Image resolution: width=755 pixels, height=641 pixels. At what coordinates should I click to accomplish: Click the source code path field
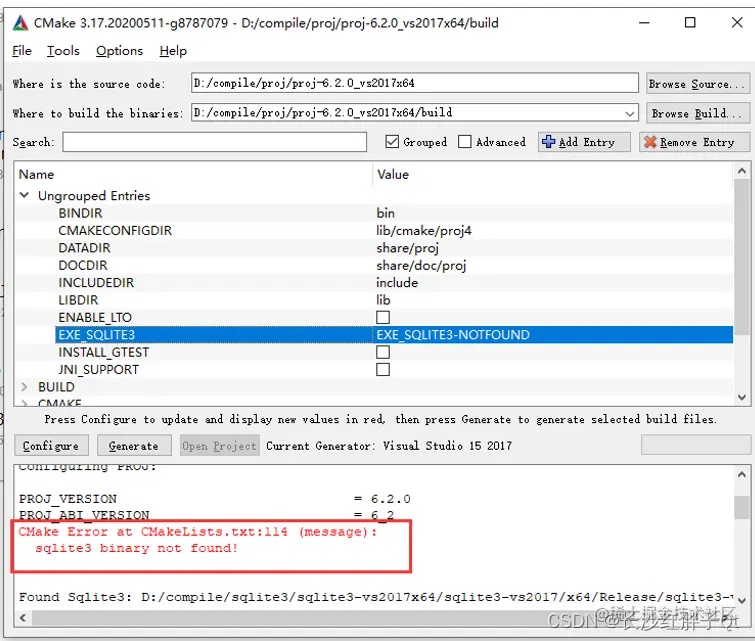pyautogui.click(x=415, y=83)
